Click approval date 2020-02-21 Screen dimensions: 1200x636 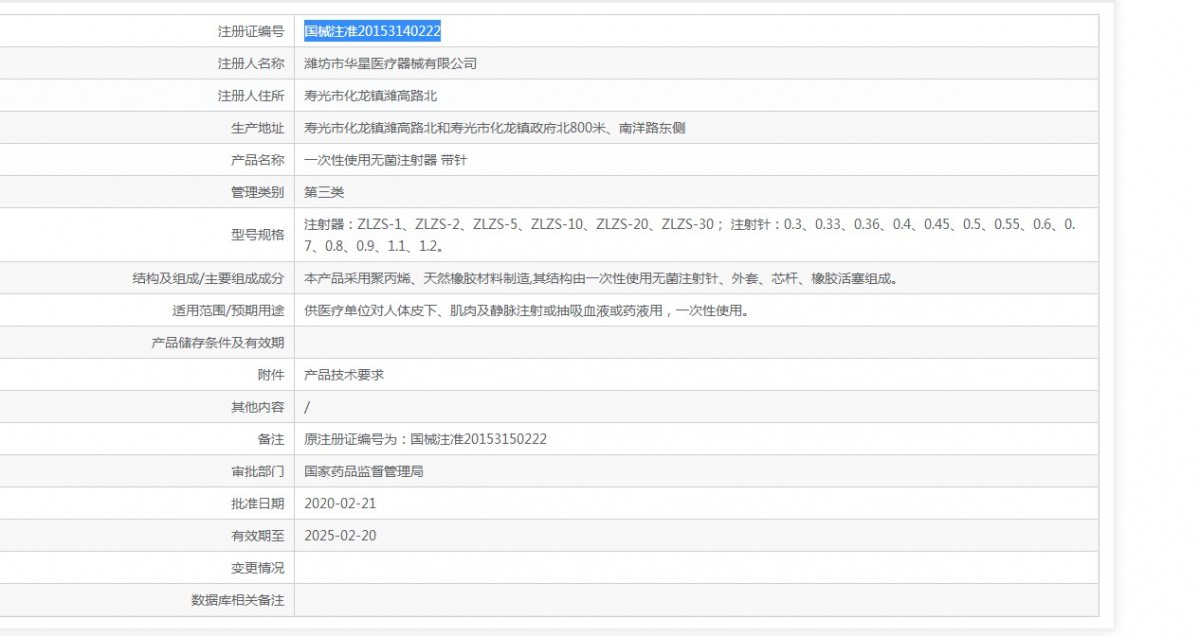pos(341,503)
